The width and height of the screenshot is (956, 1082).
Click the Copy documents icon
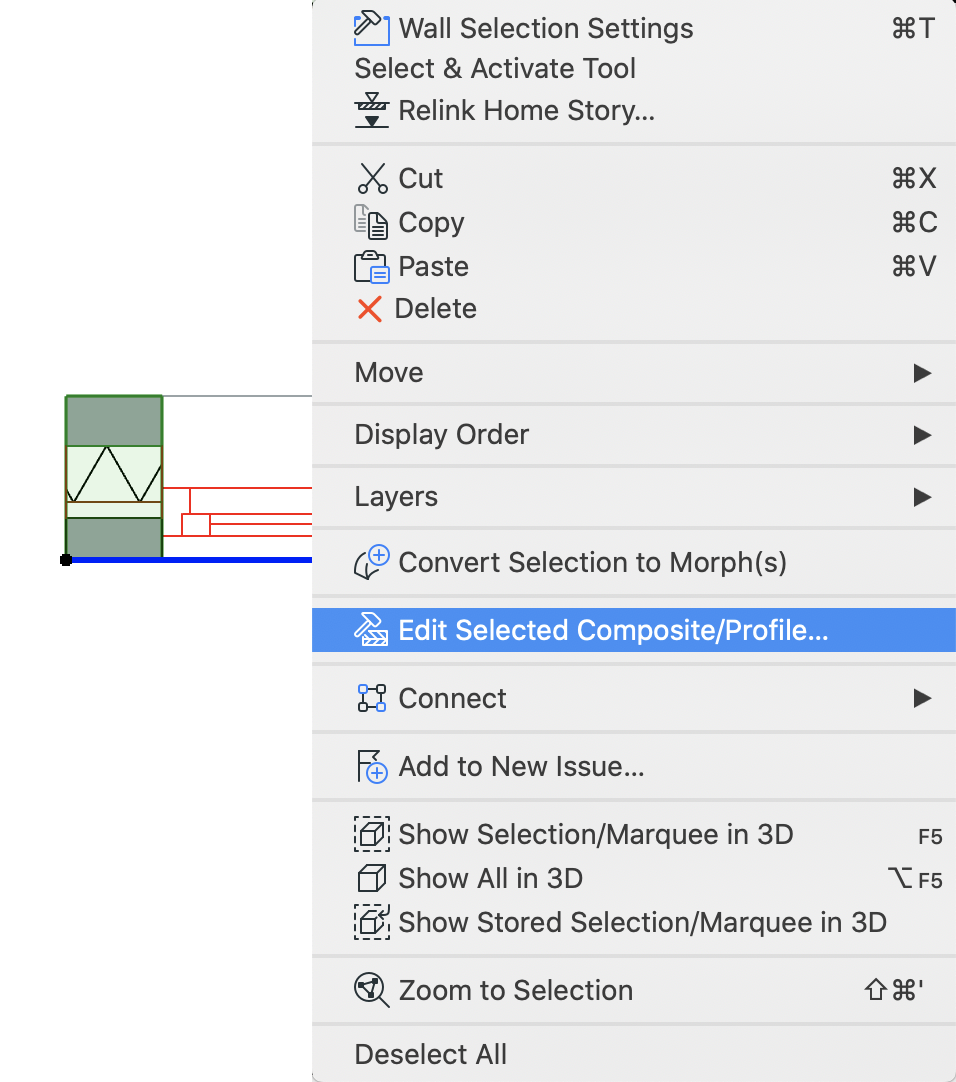pos(371,222)
